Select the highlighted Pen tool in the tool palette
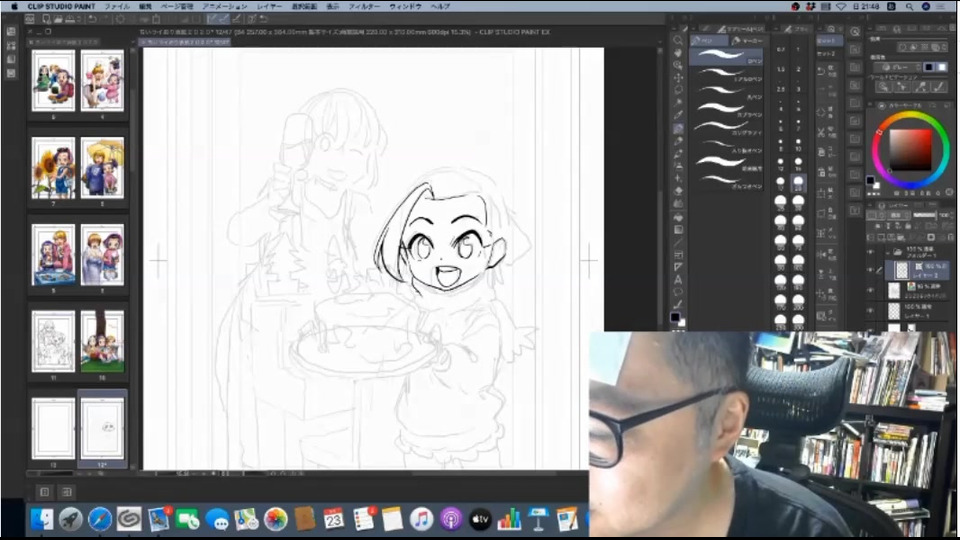This screenshot has width=960, height=540. (678, 128)
